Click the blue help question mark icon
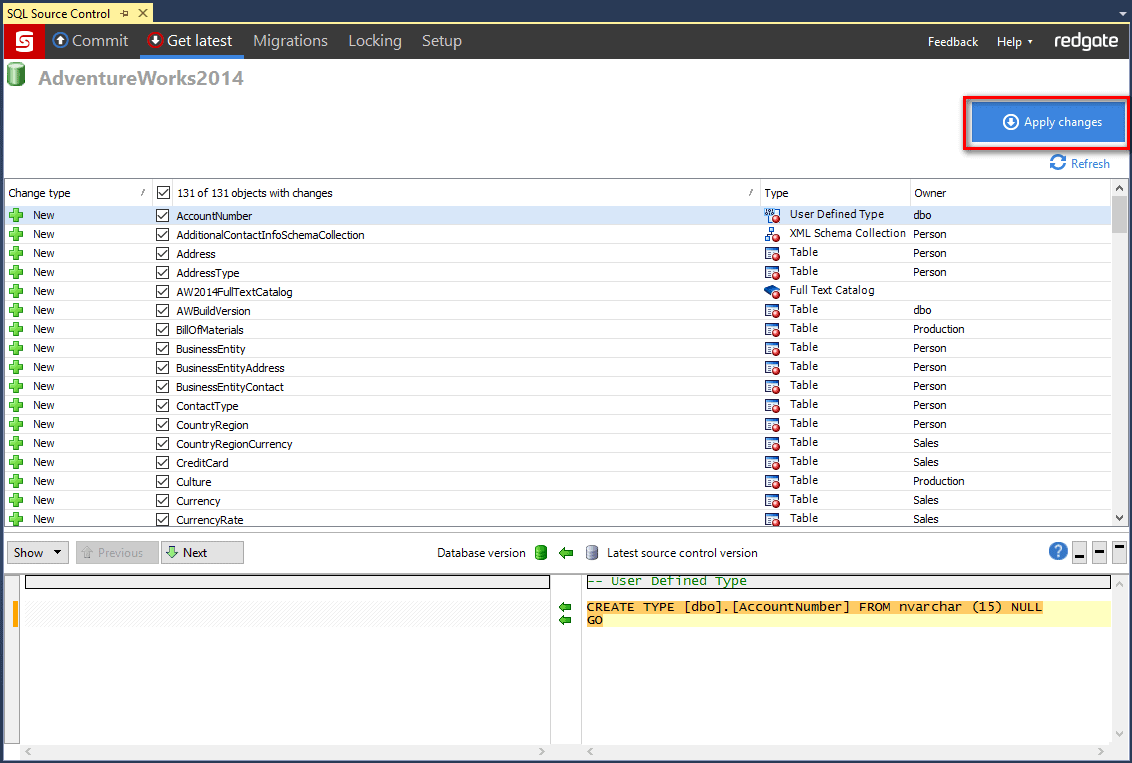 [1058, 552]
